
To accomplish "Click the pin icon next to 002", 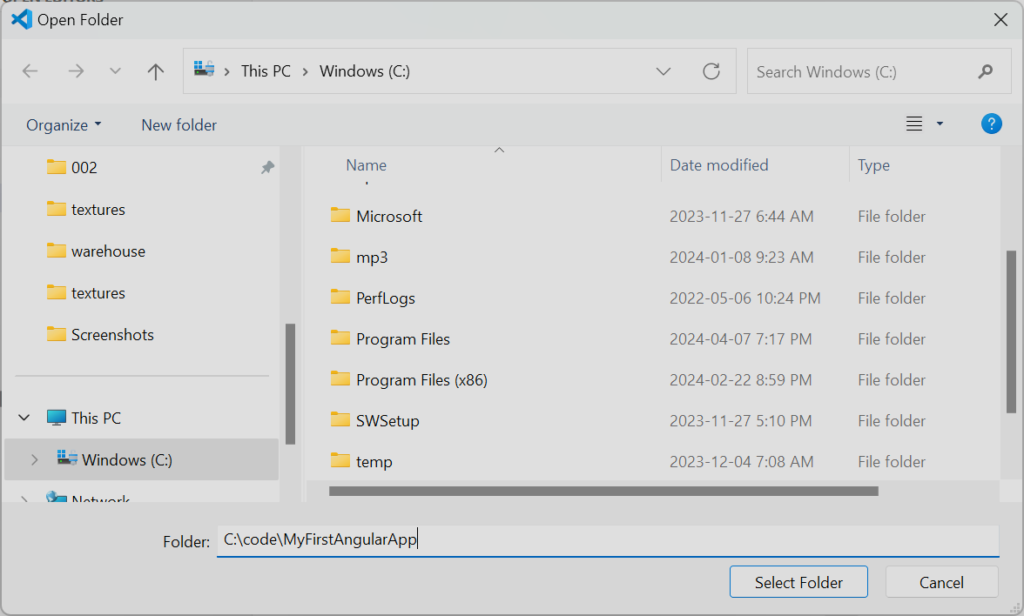I will [x=267, y=168].
